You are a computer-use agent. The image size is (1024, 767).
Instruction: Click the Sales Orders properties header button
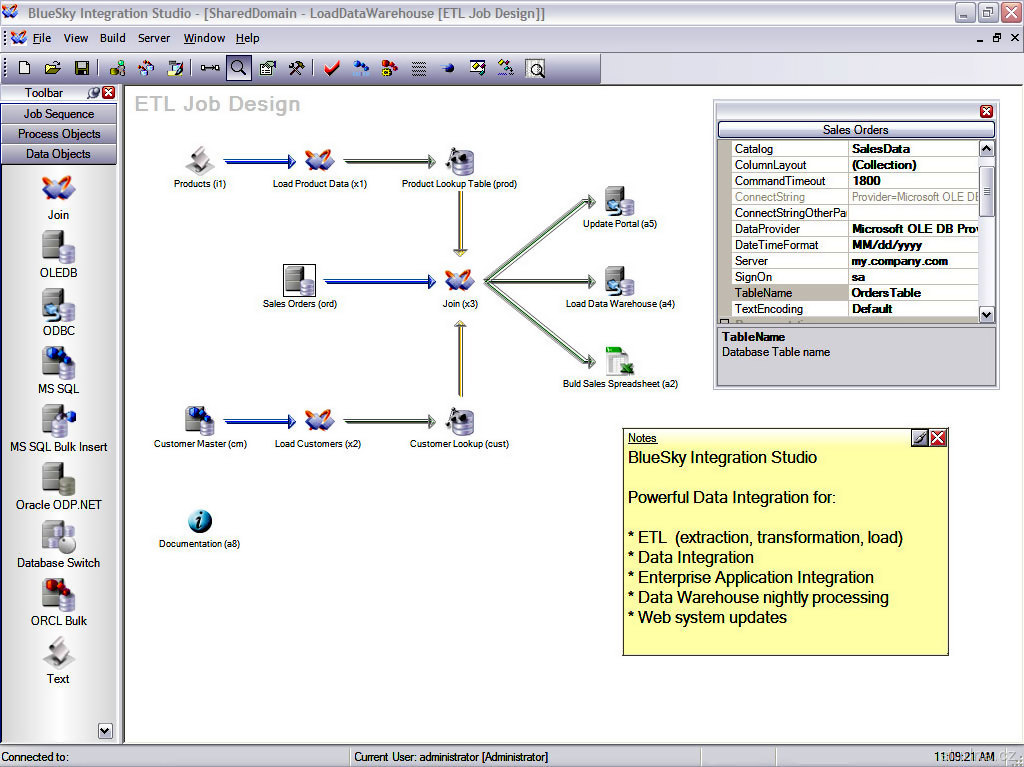(856, 129)
